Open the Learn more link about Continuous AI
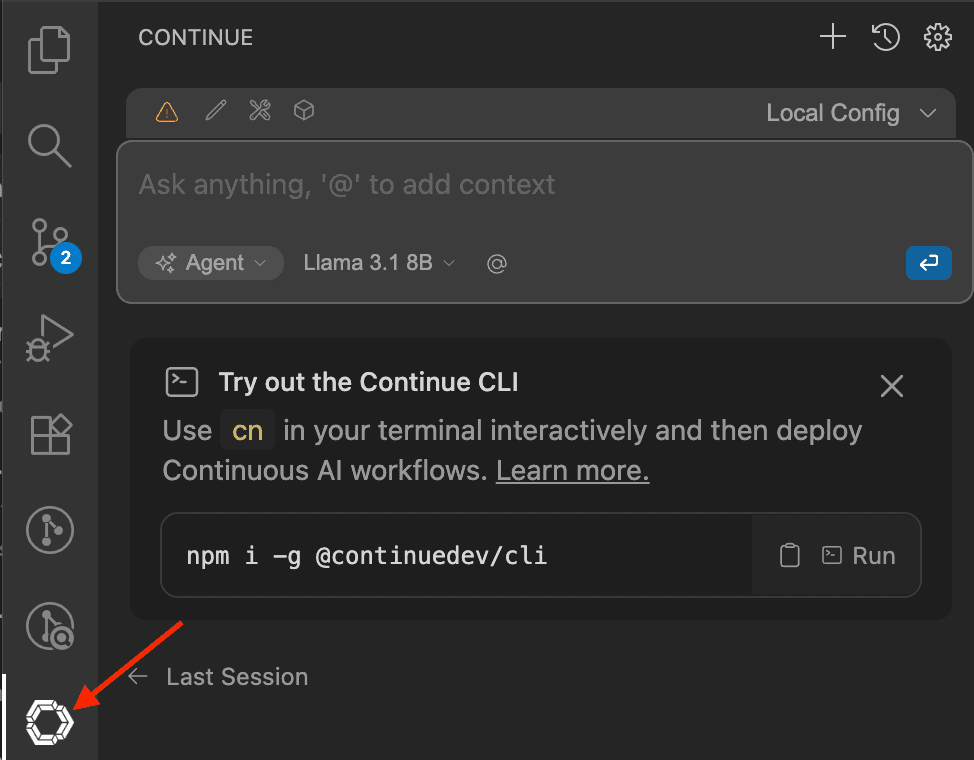Image resolution: width=974 pixels, height=760 pixels. click(x=572, y=470)
